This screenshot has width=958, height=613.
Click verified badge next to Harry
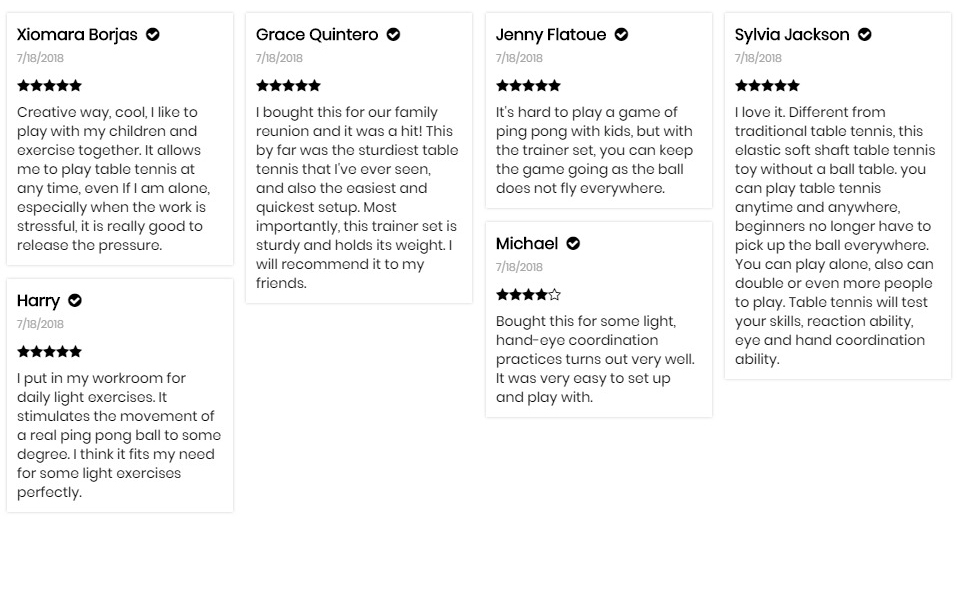click(x=75, y=301)
